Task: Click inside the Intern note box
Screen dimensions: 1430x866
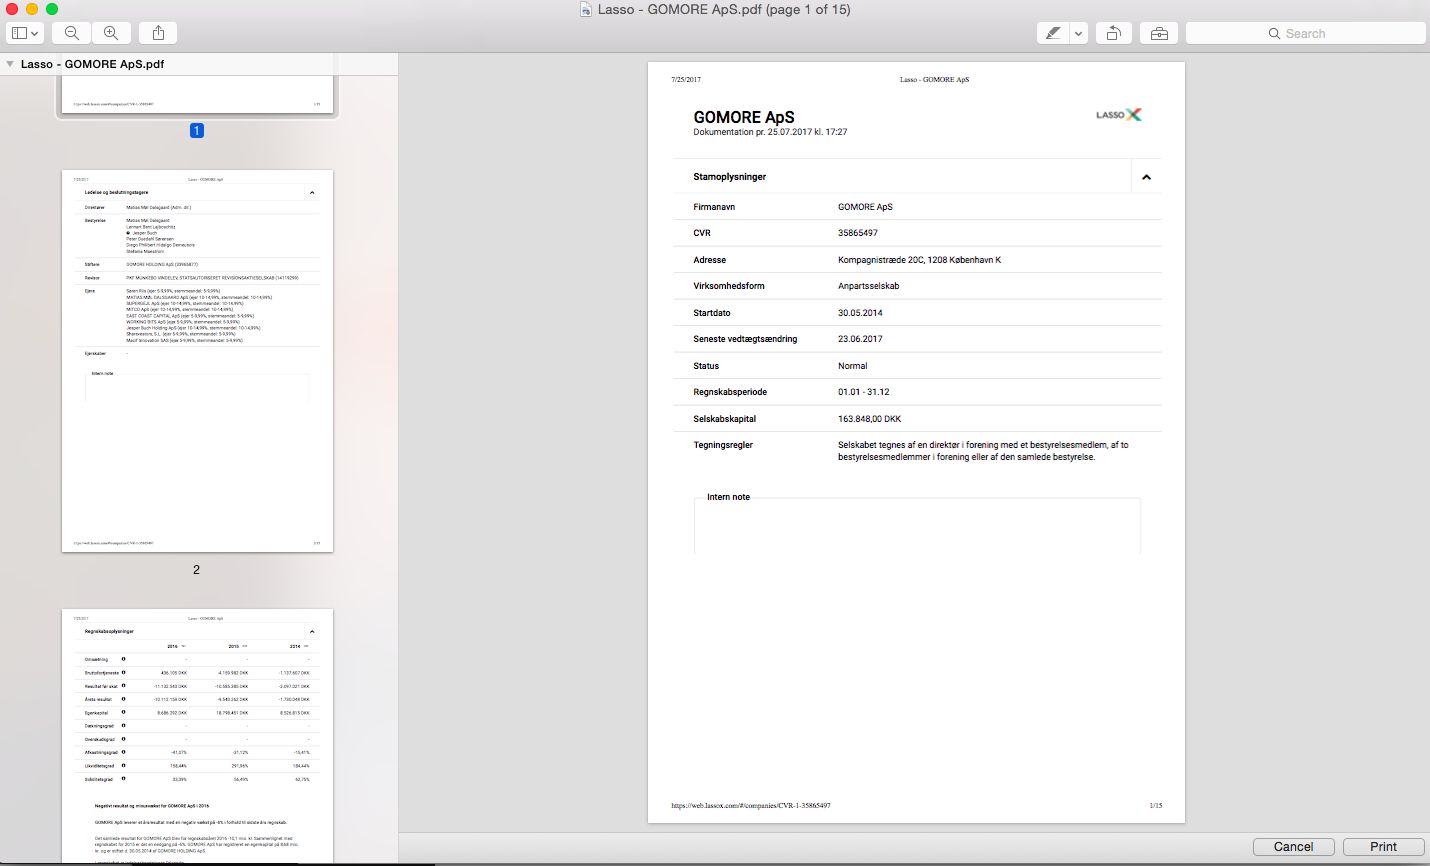Action: click(916, 527)
